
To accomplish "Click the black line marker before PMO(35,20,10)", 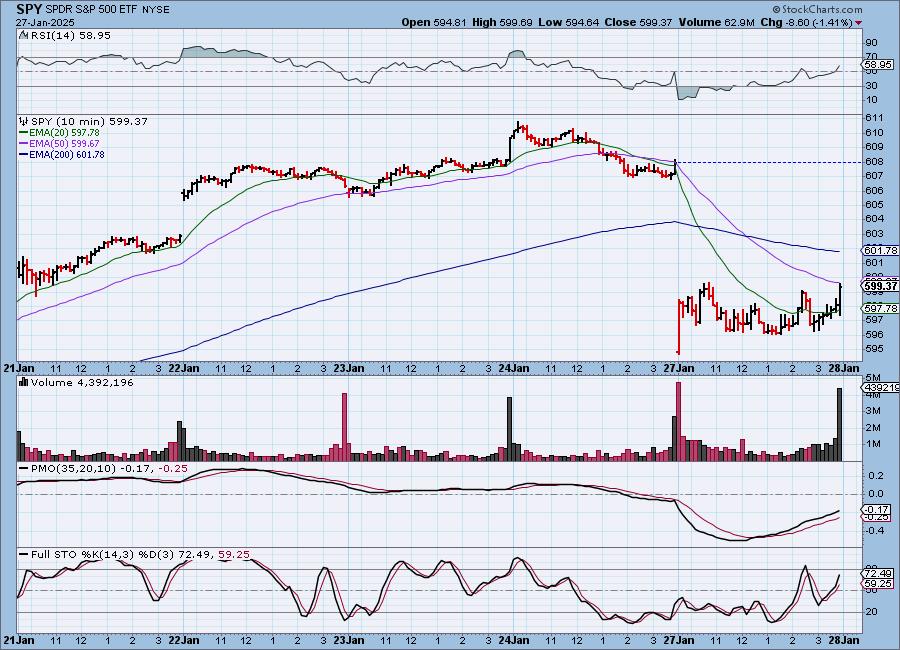I will 24,469.
